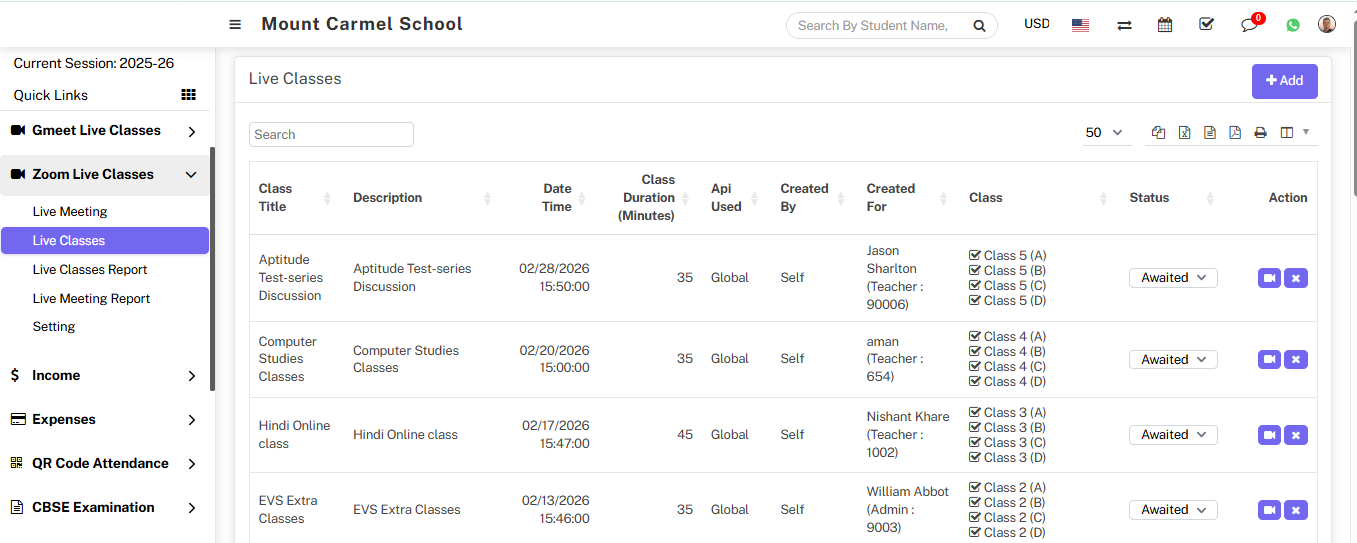This screenshot has width=1357, height=543.
Task: Open Live Classes Report in sidebar
Action: (90, 270)
